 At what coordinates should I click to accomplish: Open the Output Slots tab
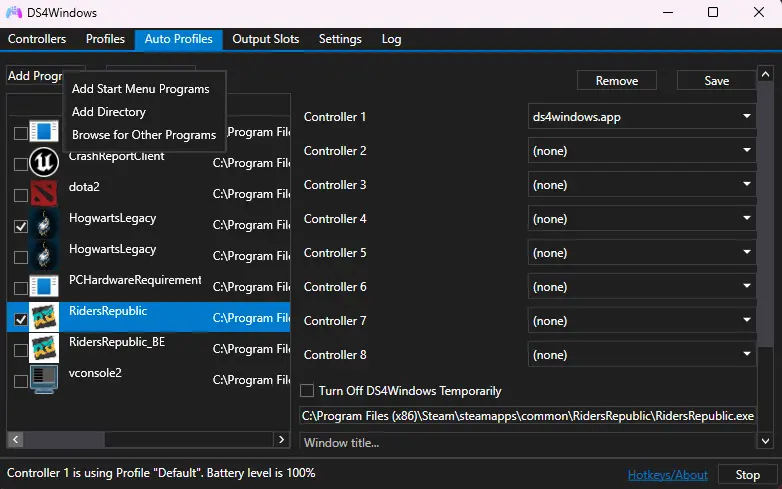tap(265, 39)
